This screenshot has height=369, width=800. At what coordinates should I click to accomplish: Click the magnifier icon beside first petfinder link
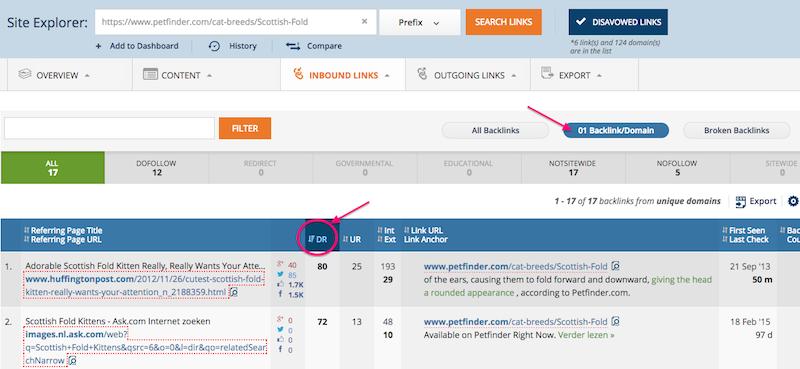pos(615,266)
